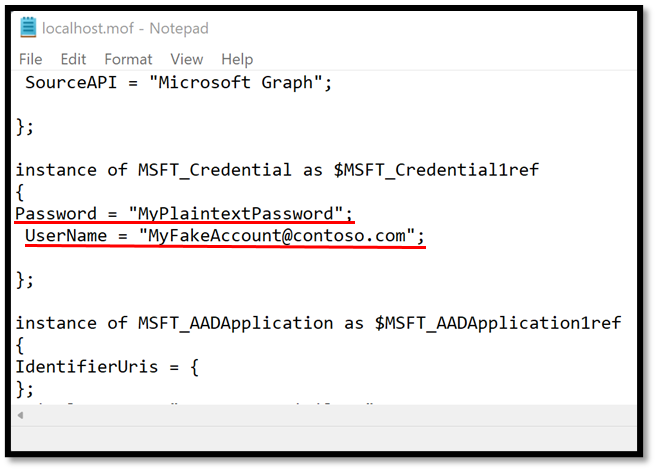Open the Edit menu
Image resolution: width=656 pixels, height=470 pixels.
click(x=73, y=59)
